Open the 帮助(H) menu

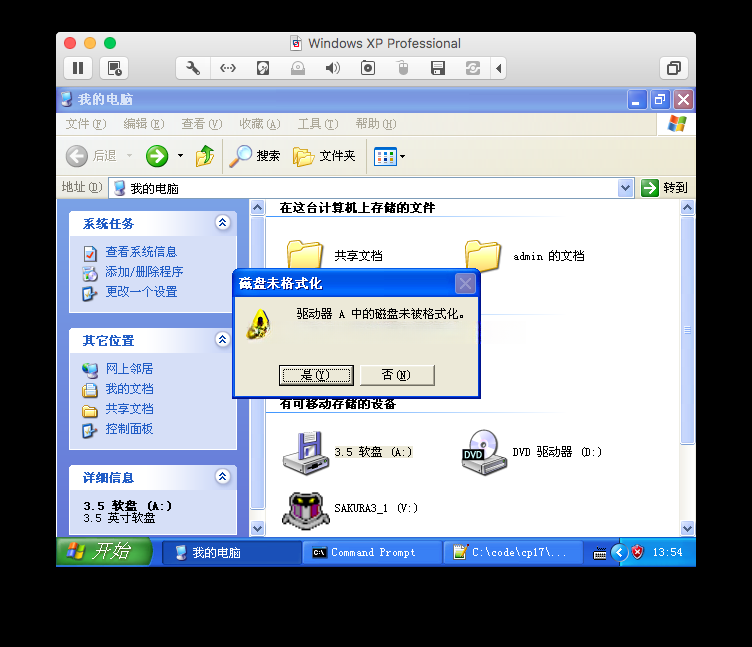(x=376, y=124)
